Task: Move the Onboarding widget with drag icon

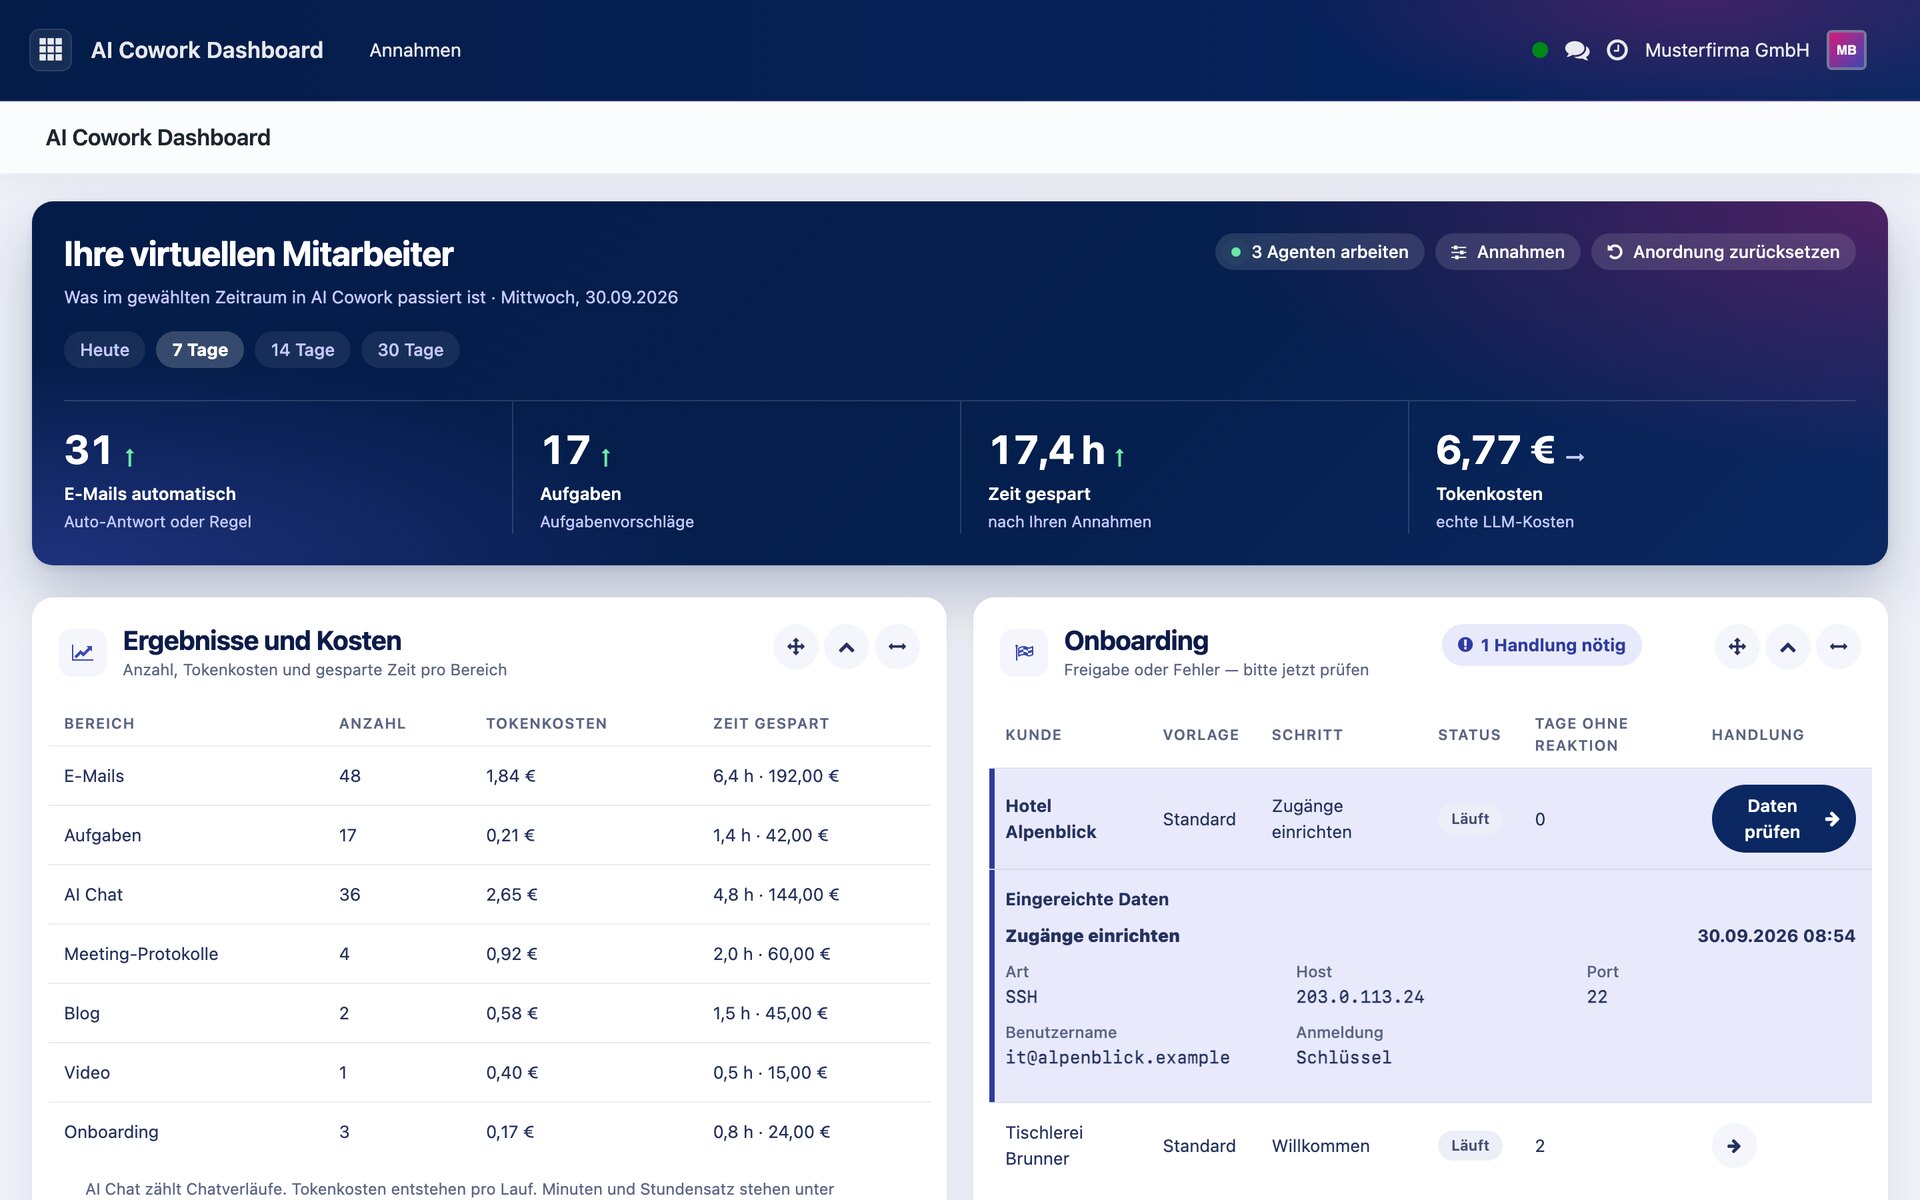Action: click(1737, 647)
